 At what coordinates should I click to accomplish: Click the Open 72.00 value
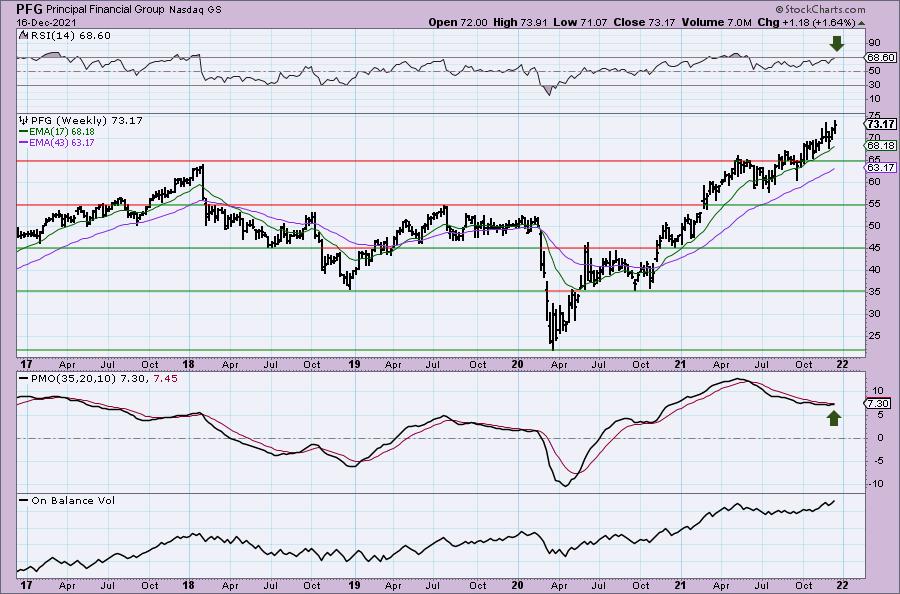[458, 22]
